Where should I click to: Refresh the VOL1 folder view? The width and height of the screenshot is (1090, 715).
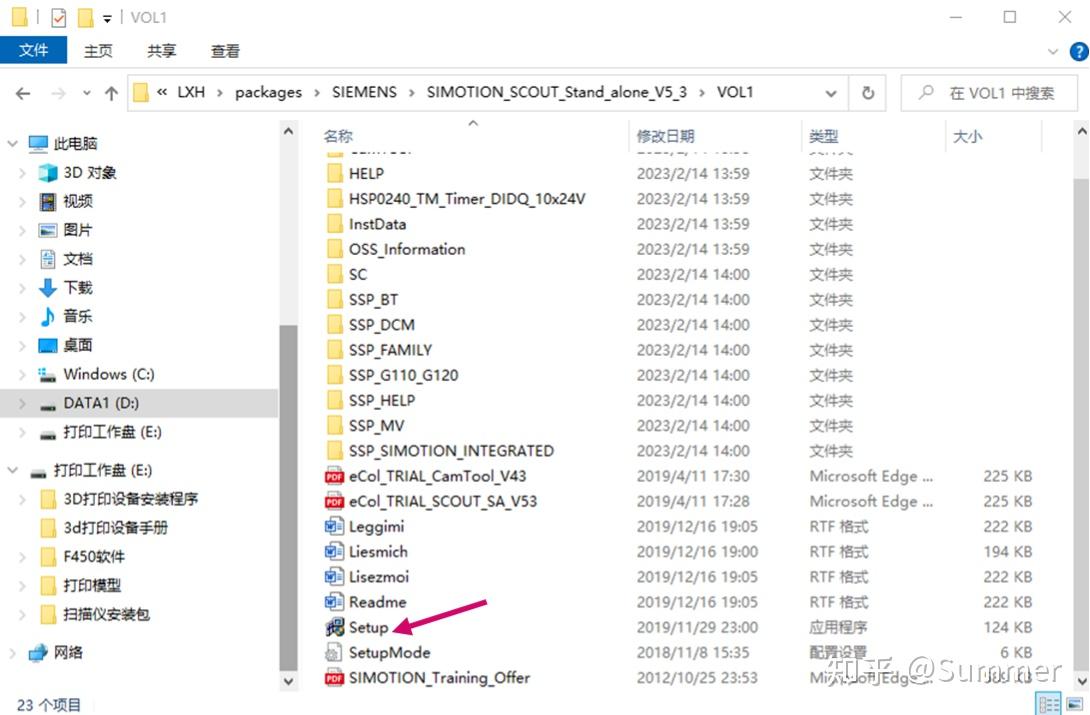[x=868, y=92]
